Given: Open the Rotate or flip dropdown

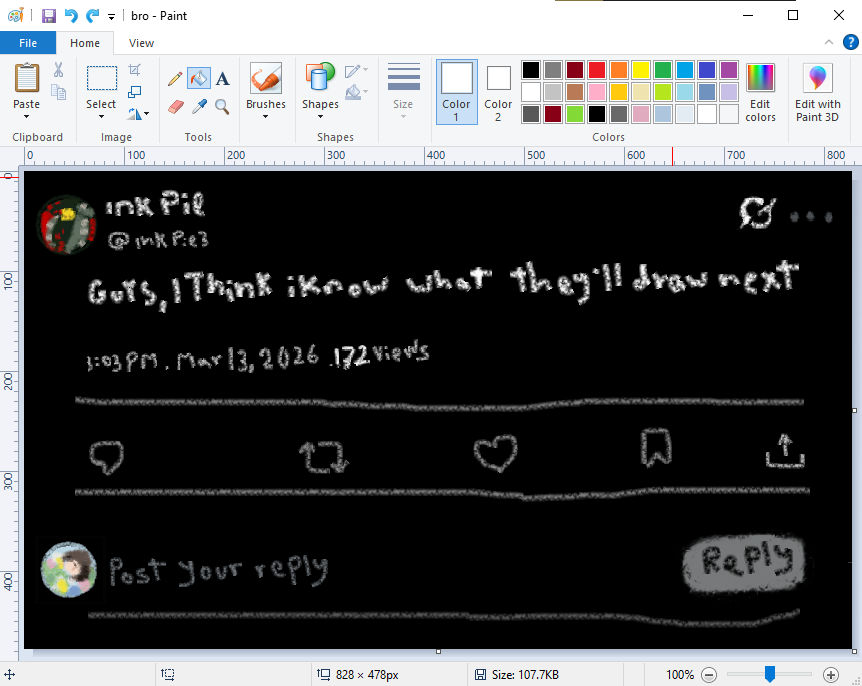Looking at the screenshot, I should (x=138, y=114).
